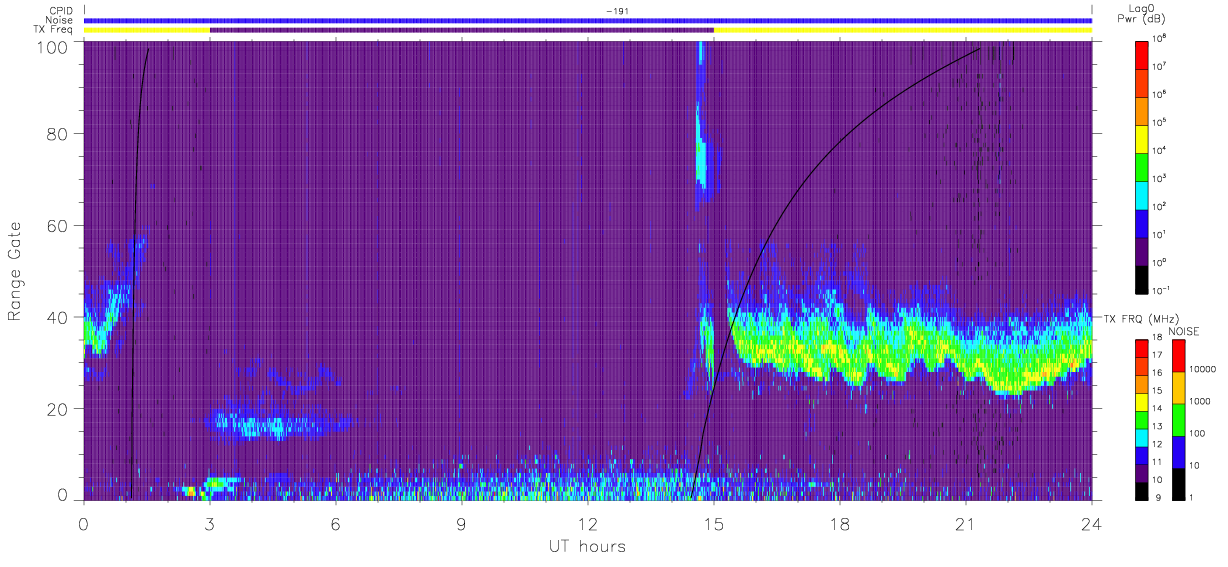The image size is (1228, 567).
Task: Click the red top segment of the Lag0 Pwr colorbar
Action: click(x=1143, y=54)
